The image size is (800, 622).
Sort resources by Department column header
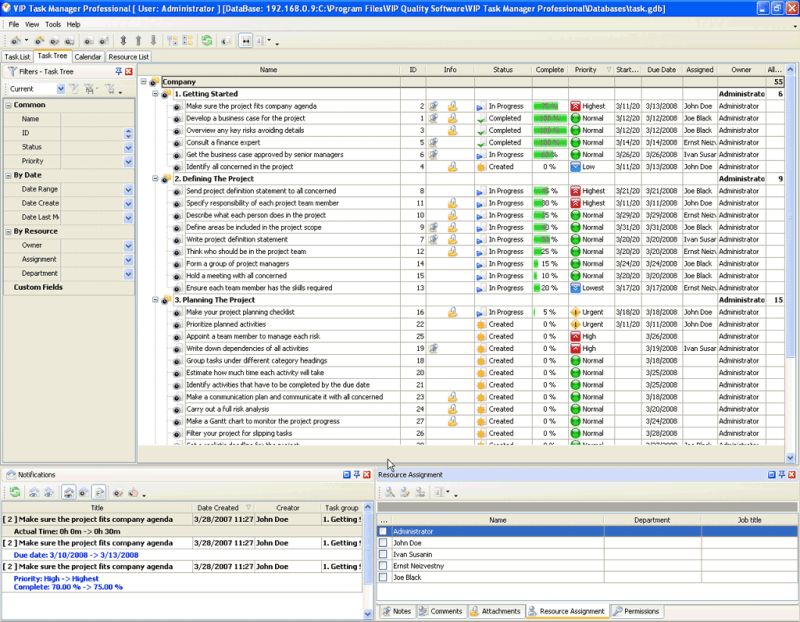[652, 520]
